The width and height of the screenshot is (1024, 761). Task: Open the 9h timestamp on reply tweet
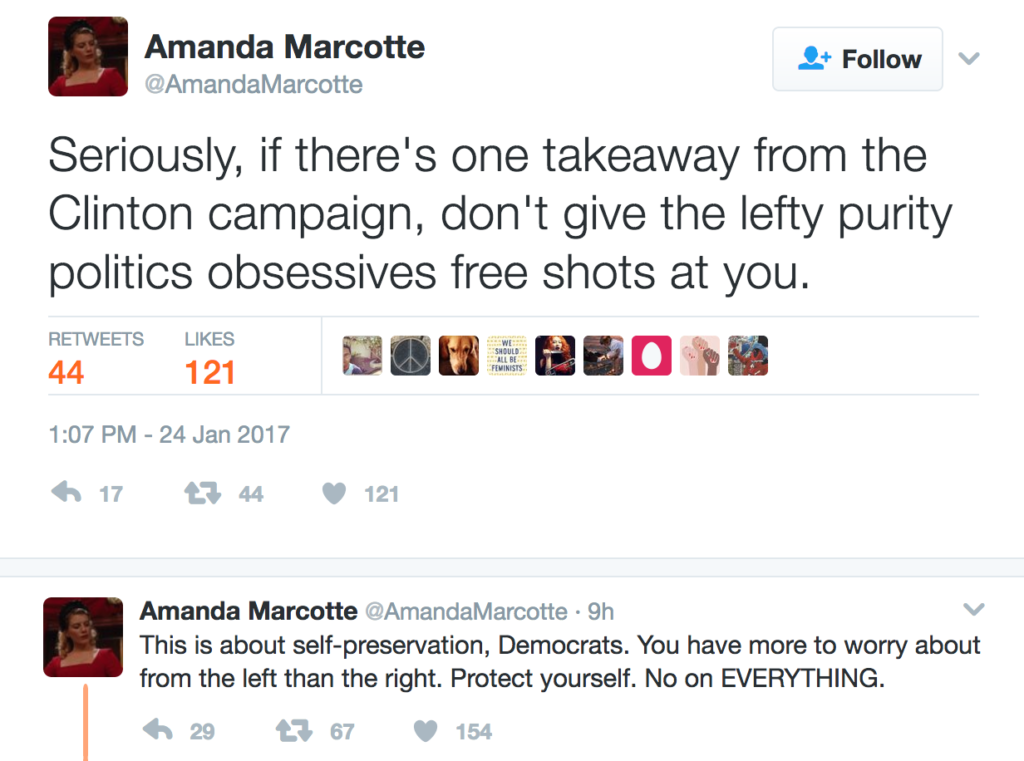pyautogui.click(x=600, y=611)
